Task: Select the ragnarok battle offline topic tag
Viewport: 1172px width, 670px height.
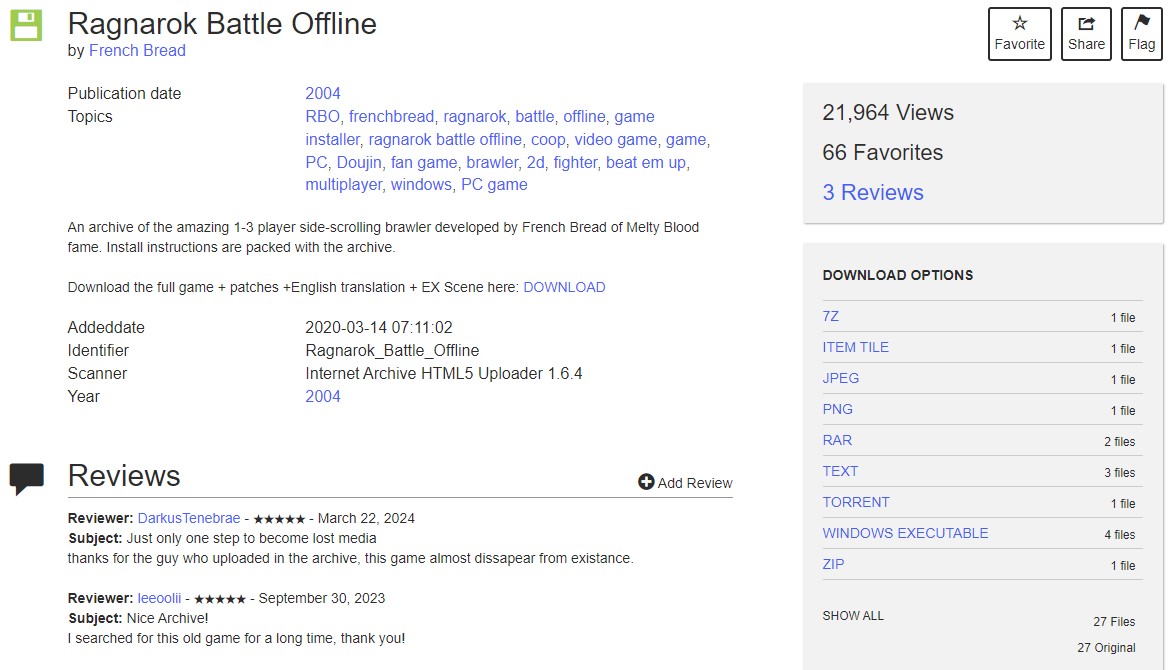Action: point(445,140)
